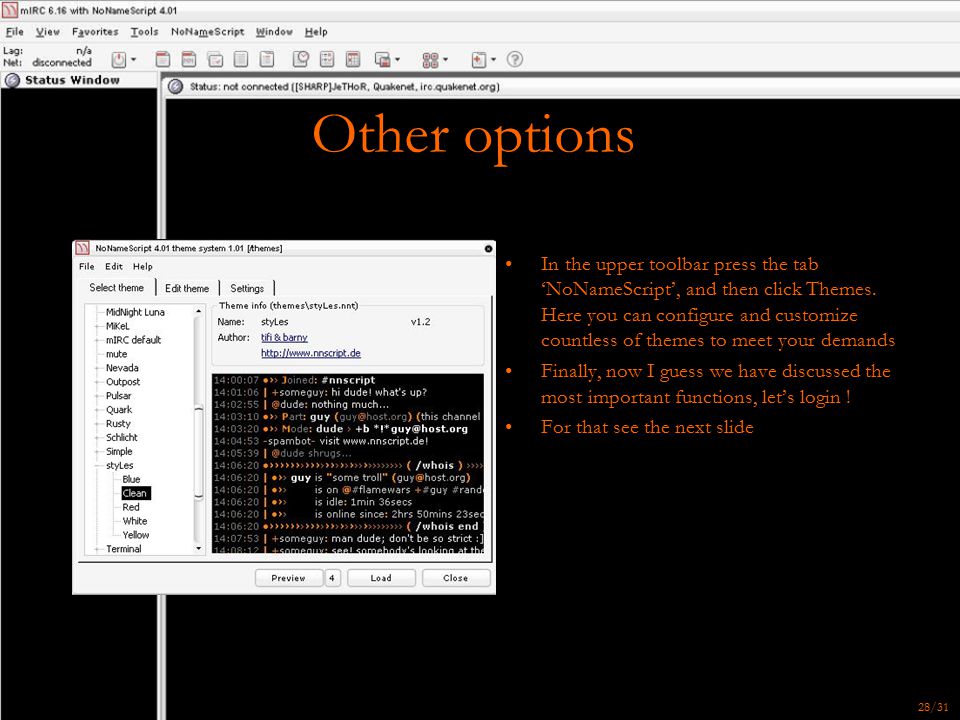Click the clock timer toolbar icon
960x720 pixels.
click(301, 59)
